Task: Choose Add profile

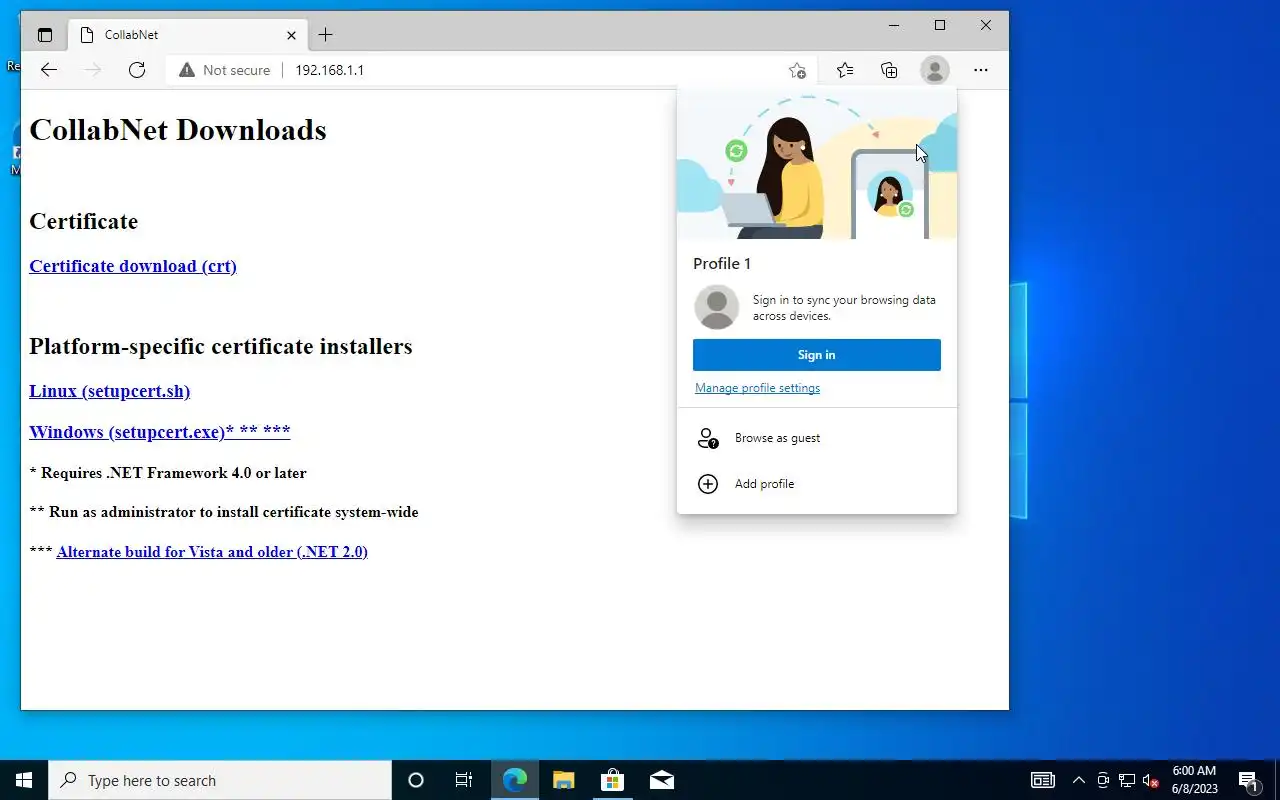Action: pyautogui.click(x=817, y=484)
